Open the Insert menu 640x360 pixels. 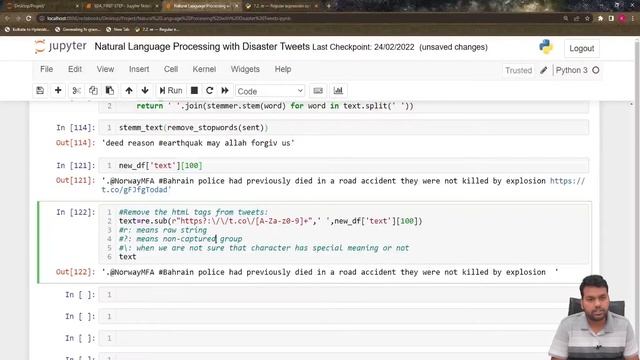pos(139,69)
